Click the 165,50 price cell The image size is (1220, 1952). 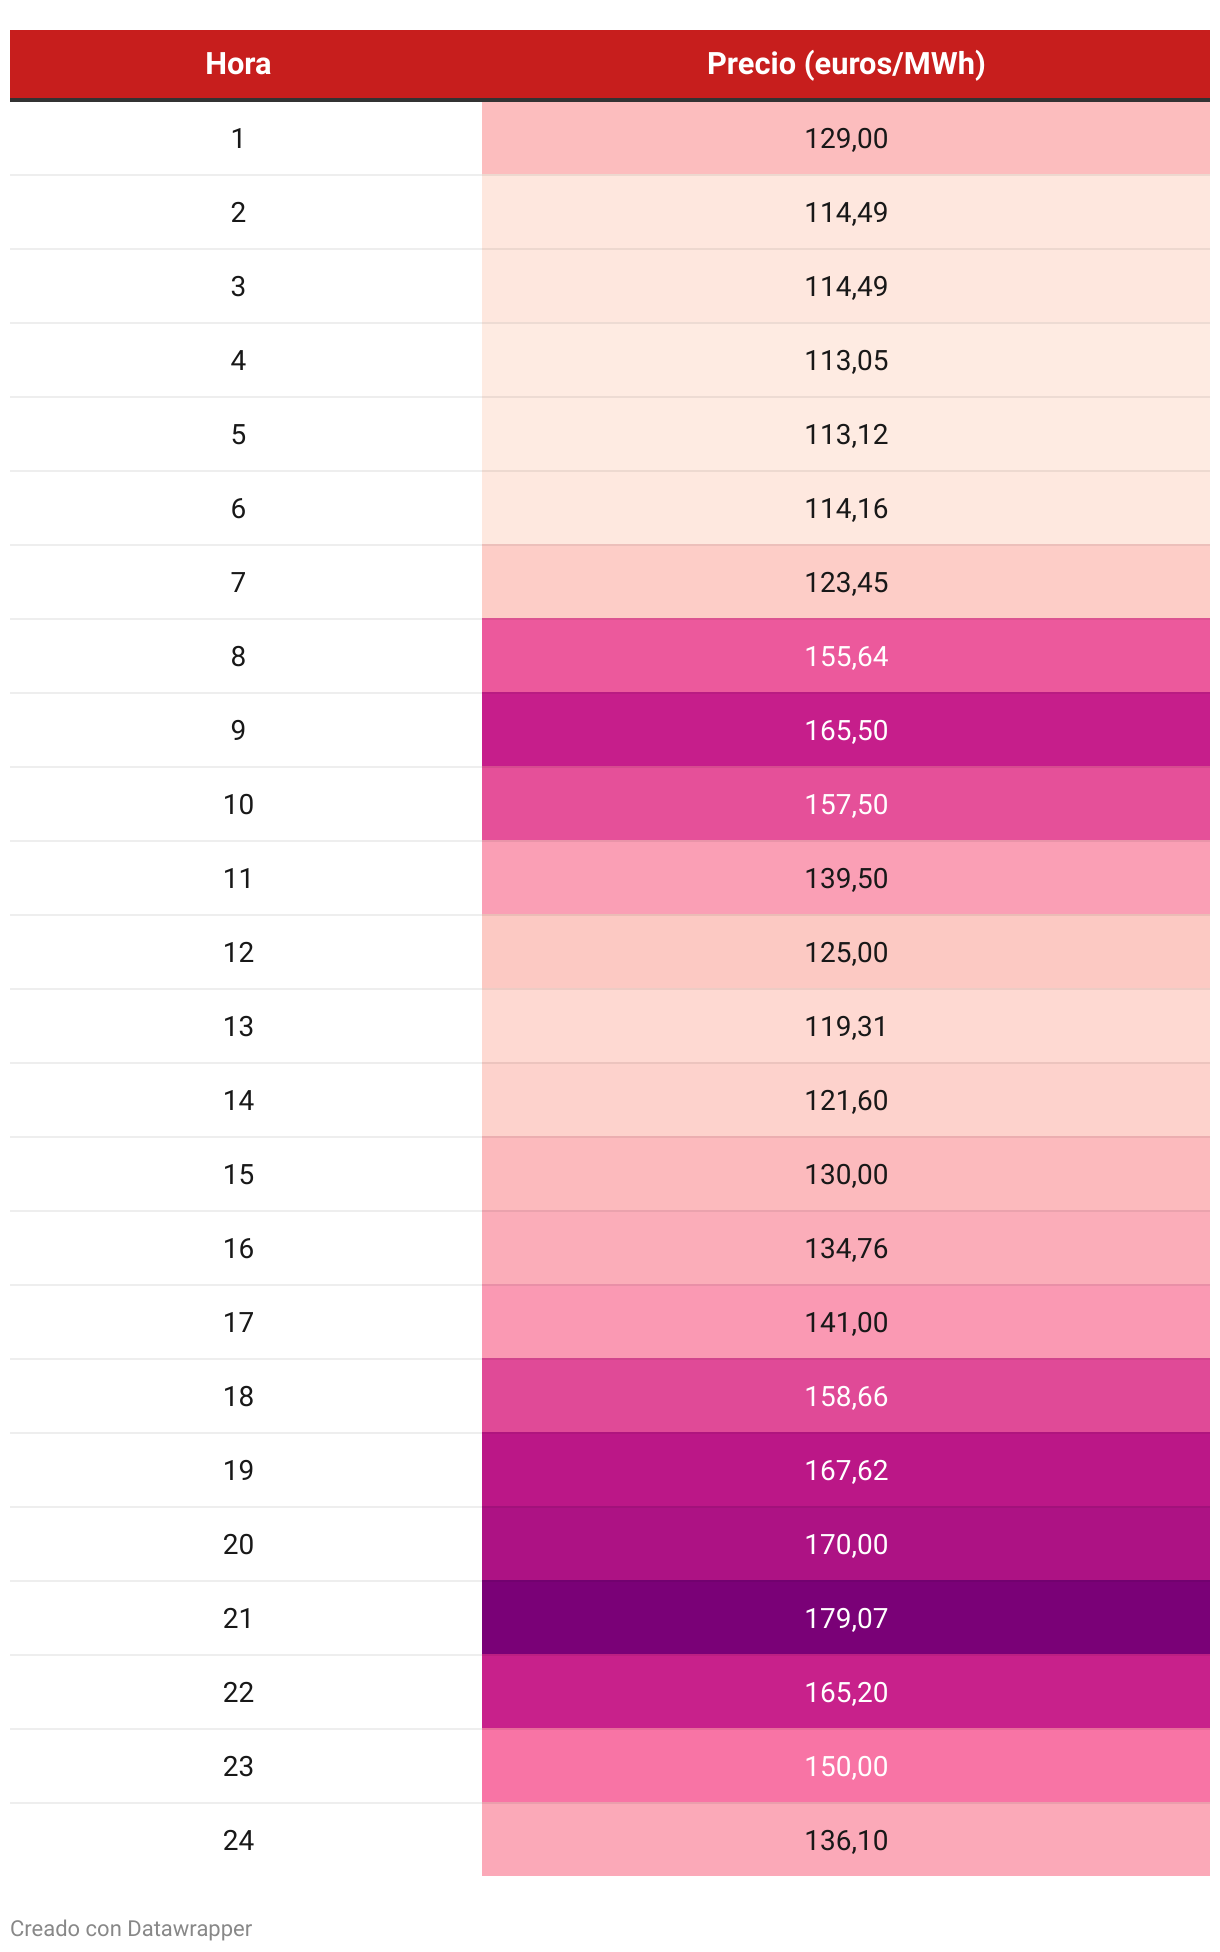[x=845, y=730]
